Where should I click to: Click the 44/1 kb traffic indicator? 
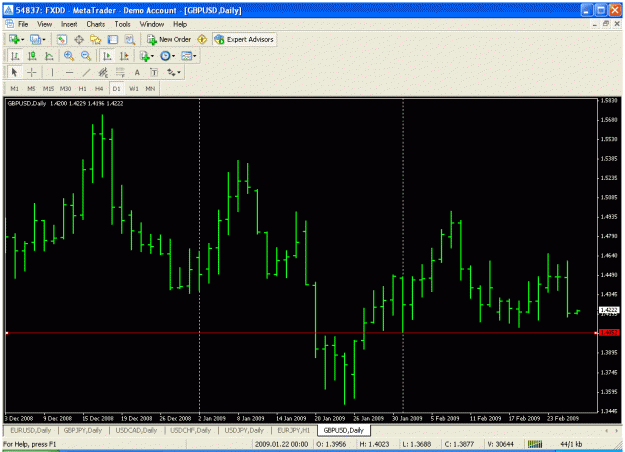pos(571,444)
